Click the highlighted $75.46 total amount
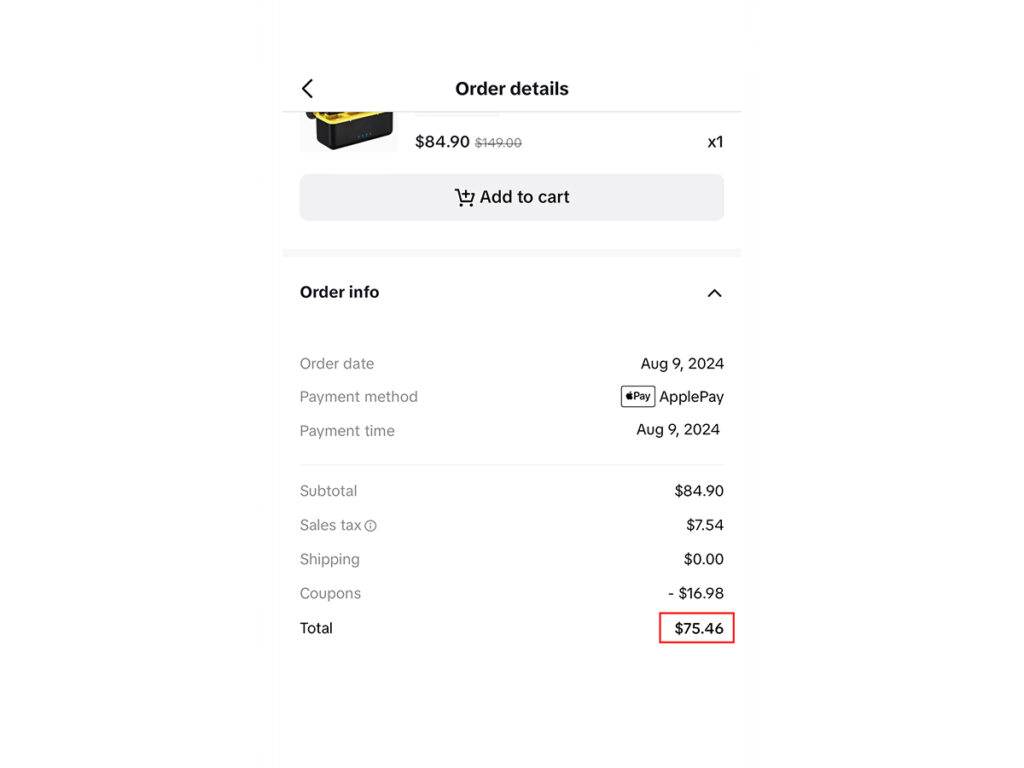 698,628
